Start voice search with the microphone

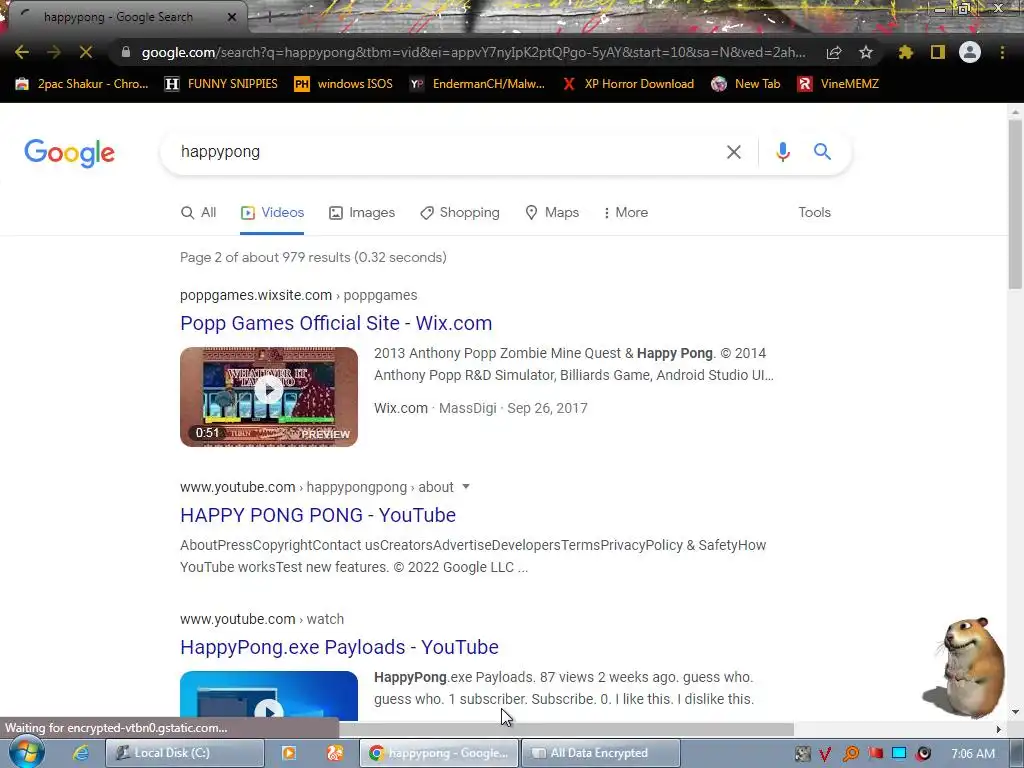(782, 152)
